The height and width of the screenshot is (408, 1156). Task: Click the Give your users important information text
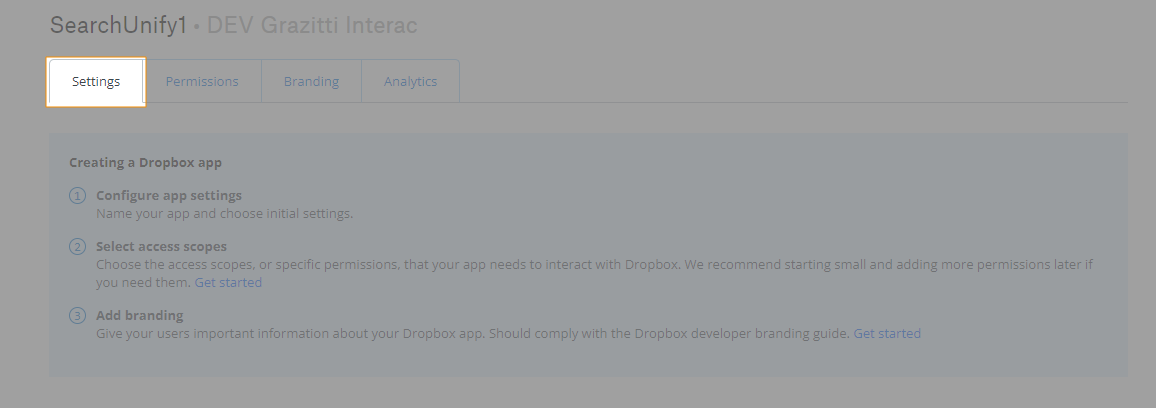pyautogui.click(x=300, y=334)
